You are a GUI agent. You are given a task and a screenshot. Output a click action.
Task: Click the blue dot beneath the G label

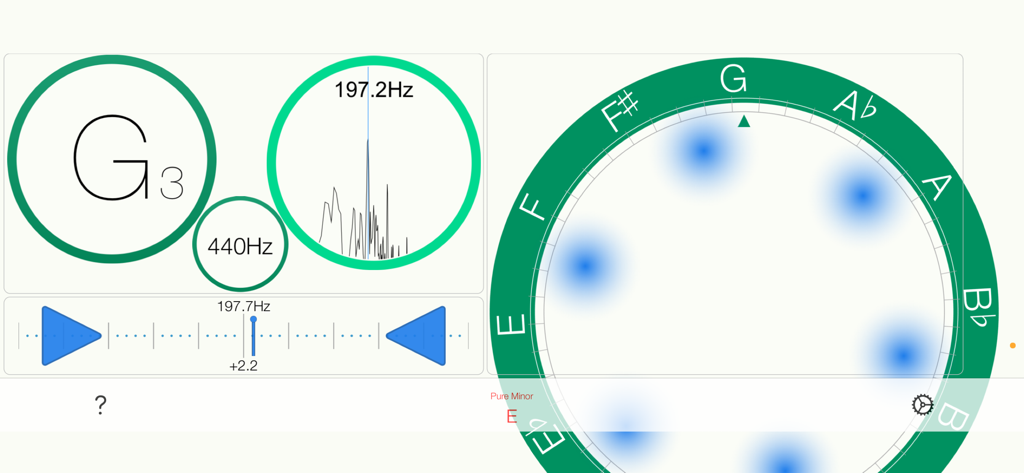point(703,152)
